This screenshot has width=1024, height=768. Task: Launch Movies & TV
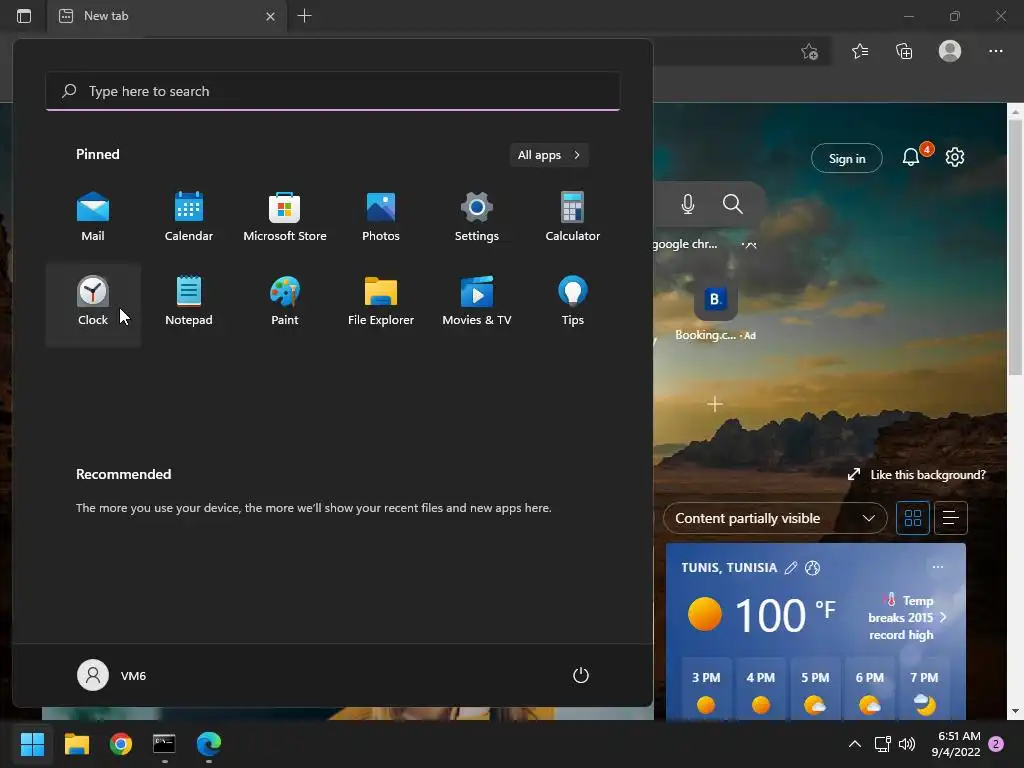pos(477,301)
